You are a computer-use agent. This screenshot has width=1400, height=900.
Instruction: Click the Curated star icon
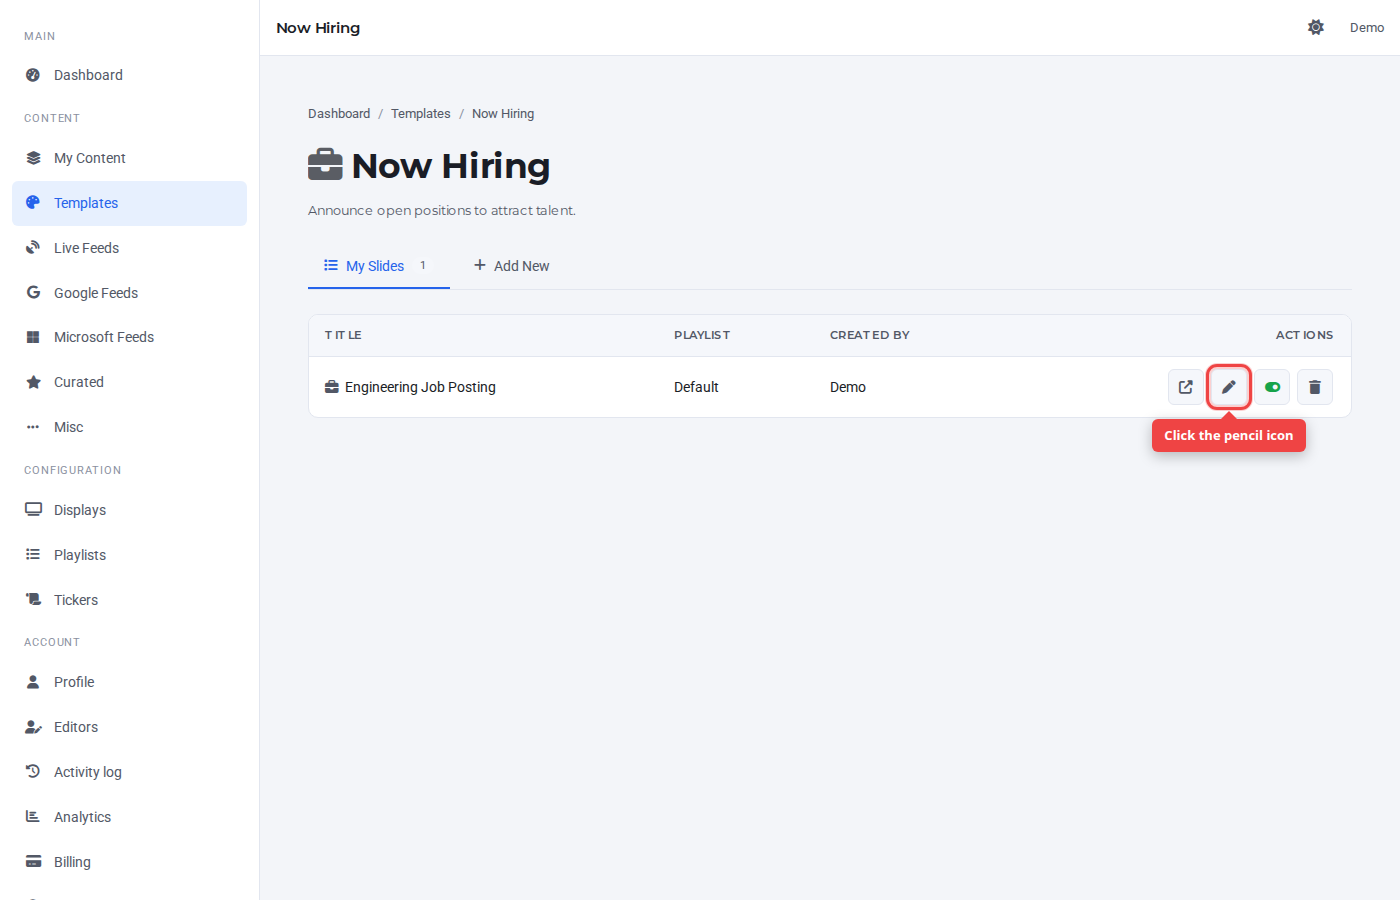tap(33, 382)
